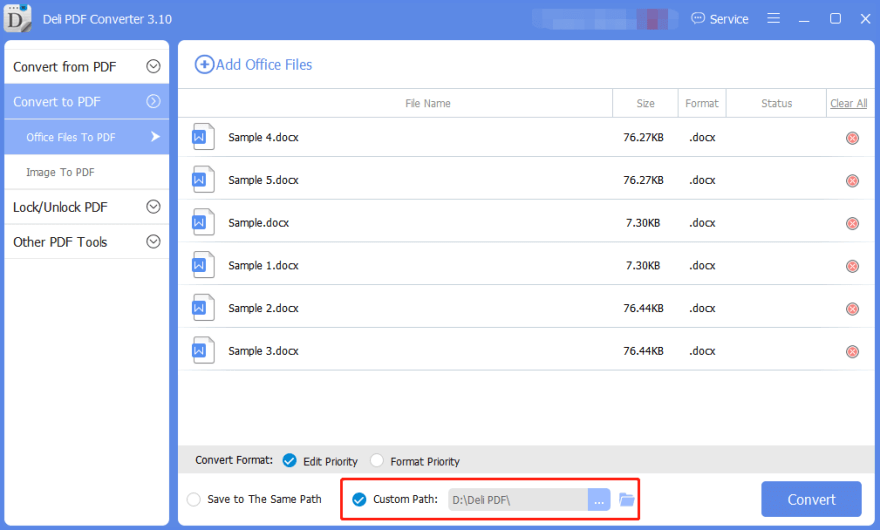Open the hamburger menu icon
This screenshot has width=880, height=530.
coord(773,19)
